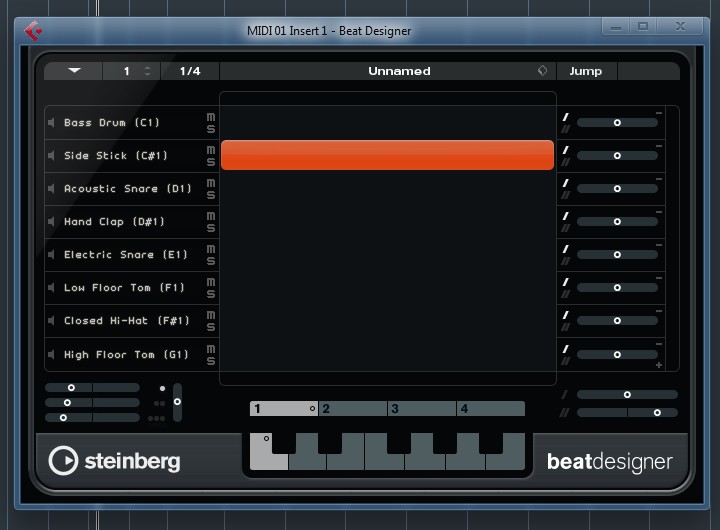Set the High Floor Tom offset slider
Viewport: 720px width, 530px height.
pyautogui.click(x=617, y=355)
